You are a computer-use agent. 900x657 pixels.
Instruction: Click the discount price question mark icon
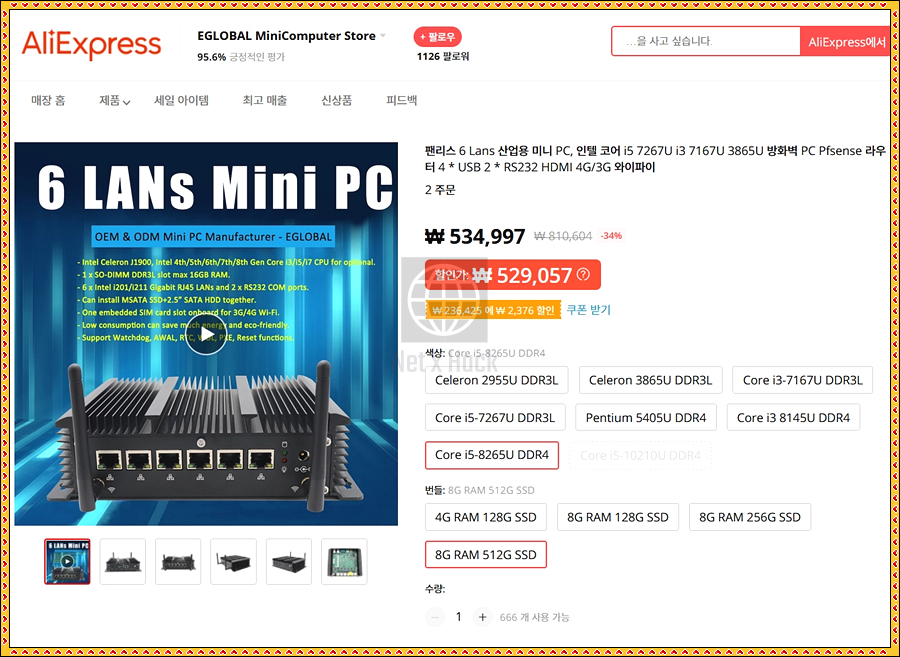pos(583,275)
